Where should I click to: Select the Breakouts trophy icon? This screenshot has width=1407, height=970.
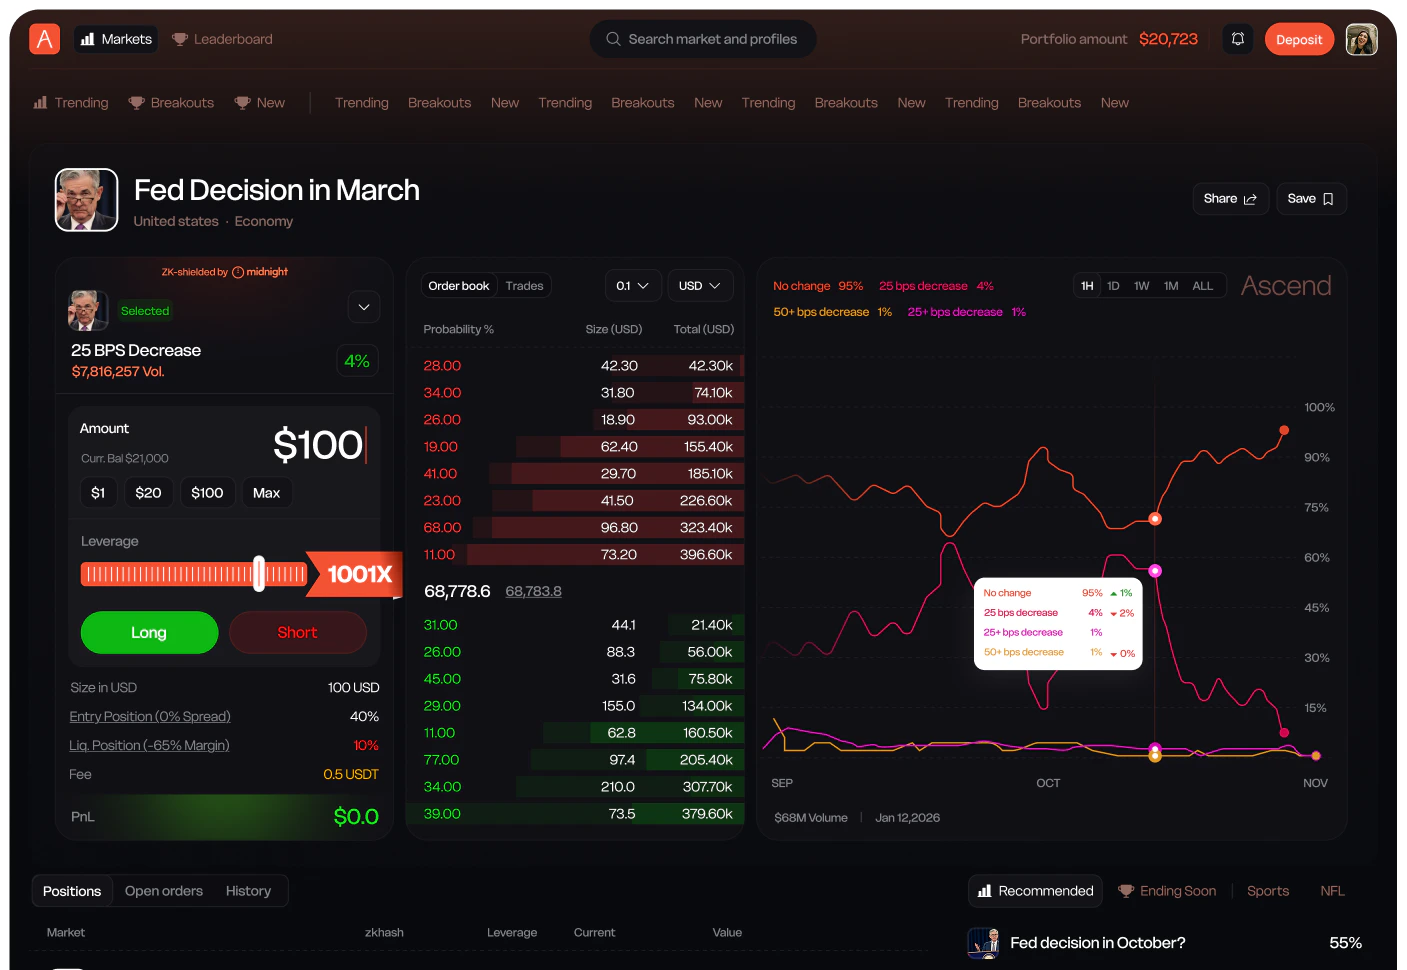[136, 102]
